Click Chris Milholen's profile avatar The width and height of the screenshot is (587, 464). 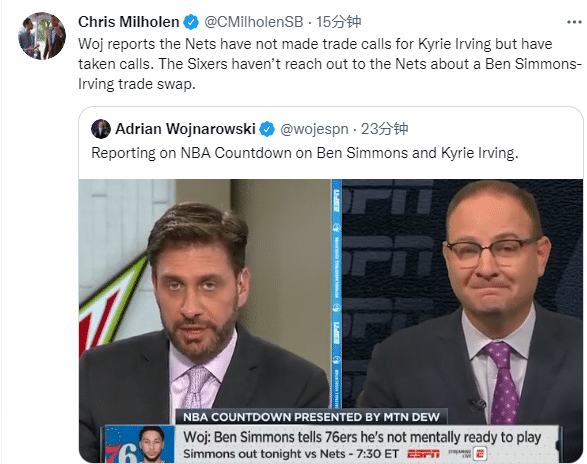(x=42, y=36)
